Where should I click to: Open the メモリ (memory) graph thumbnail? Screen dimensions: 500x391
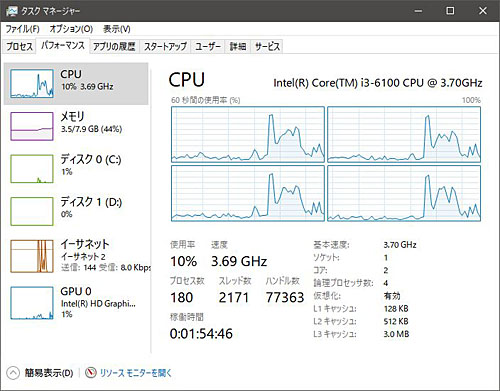(x=32, y=126)
